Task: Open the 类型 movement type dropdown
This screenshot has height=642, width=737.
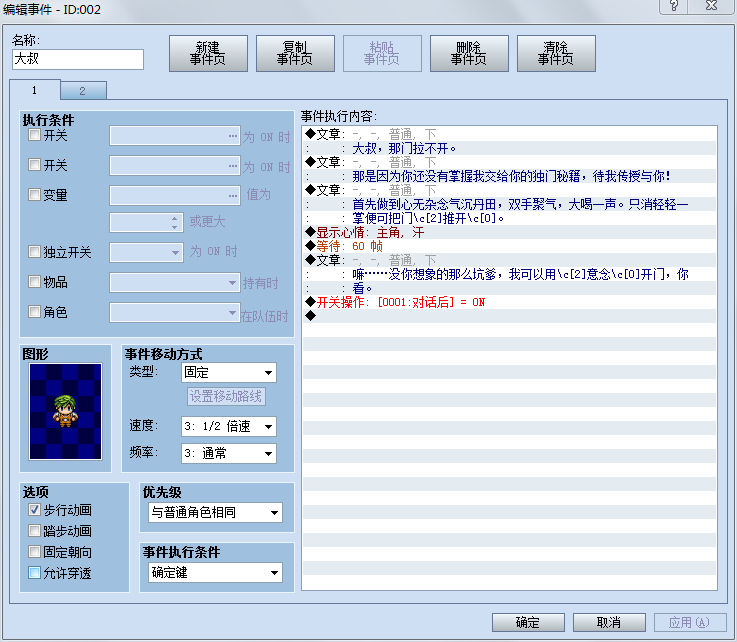Action: point(229,373)
